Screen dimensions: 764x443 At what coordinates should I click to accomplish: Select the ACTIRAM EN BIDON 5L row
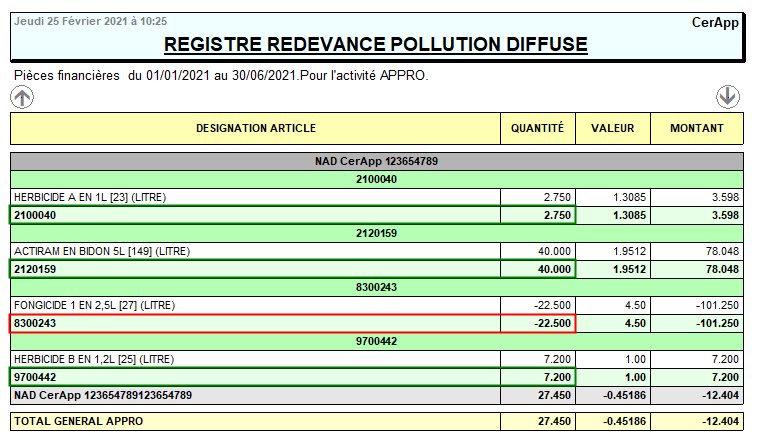(x=255, y=251)
